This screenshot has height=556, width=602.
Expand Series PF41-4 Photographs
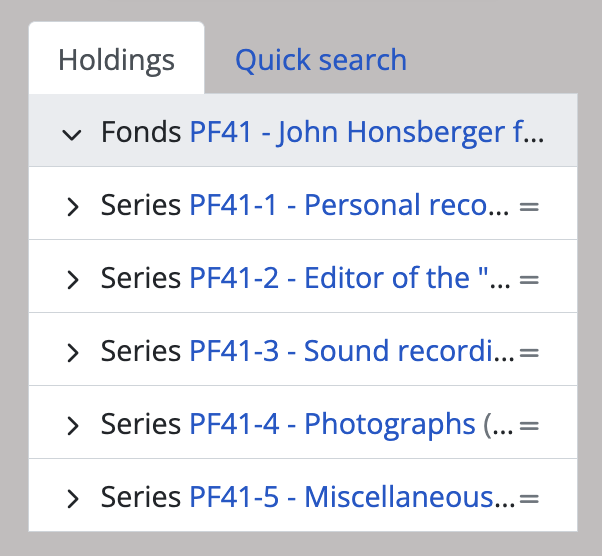[72, 426]
